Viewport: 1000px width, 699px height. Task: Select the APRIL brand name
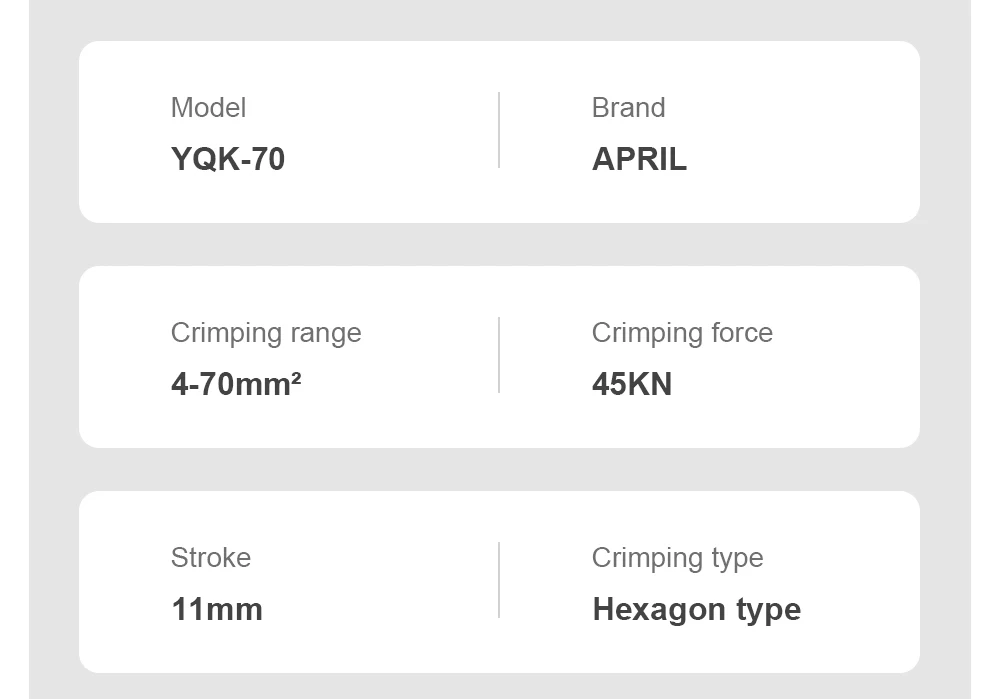639,159
